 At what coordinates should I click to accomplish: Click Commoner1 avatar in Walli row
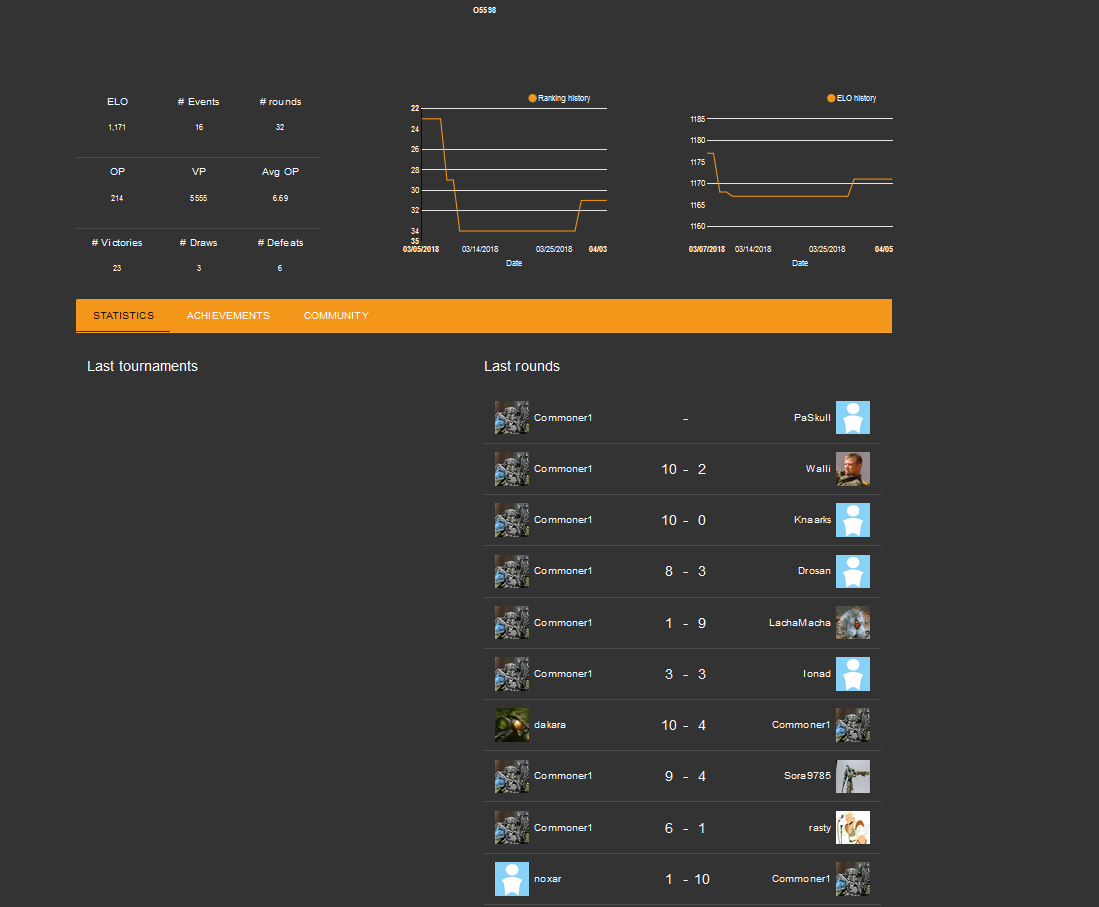pyautogui.click(x=512, y=469)
